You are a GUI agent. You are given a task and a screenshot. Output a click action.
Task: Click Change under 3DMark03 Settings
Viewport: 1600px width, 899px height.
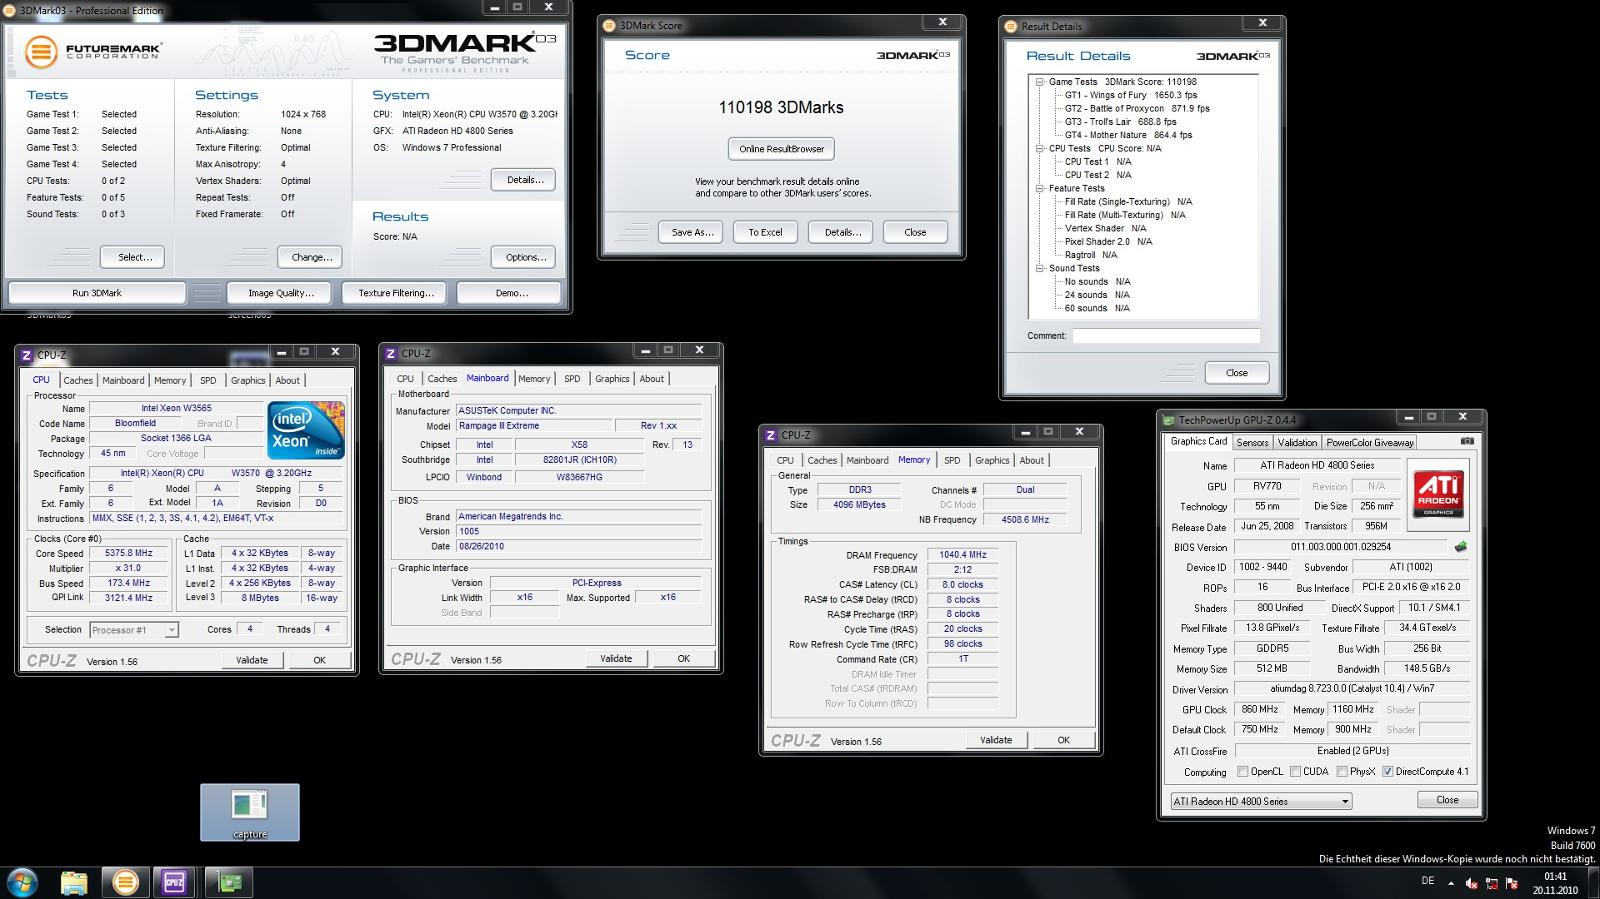311,257
